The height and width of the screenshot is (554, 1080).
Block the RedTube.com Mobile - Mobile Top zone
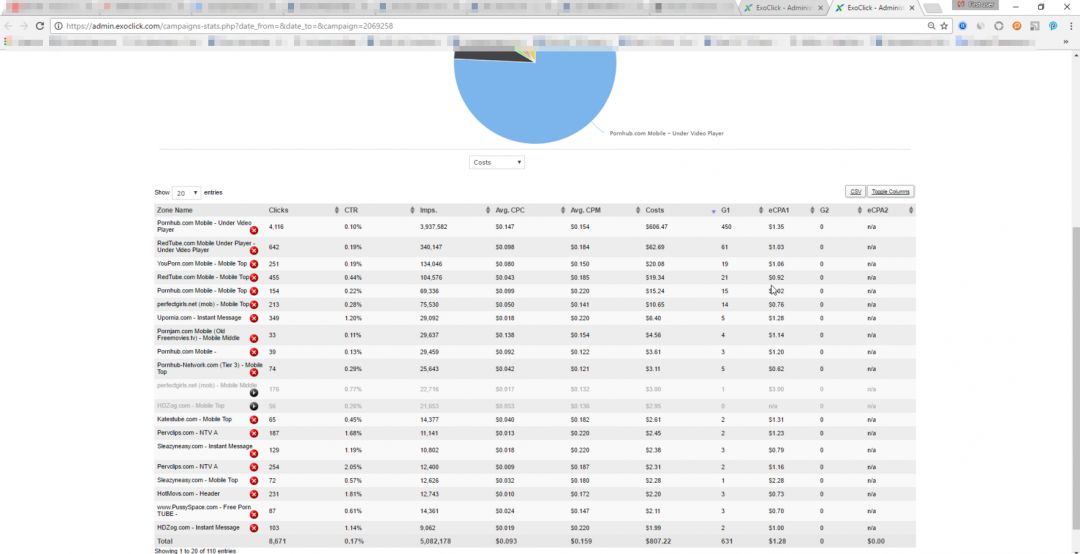tap(253, 278)
